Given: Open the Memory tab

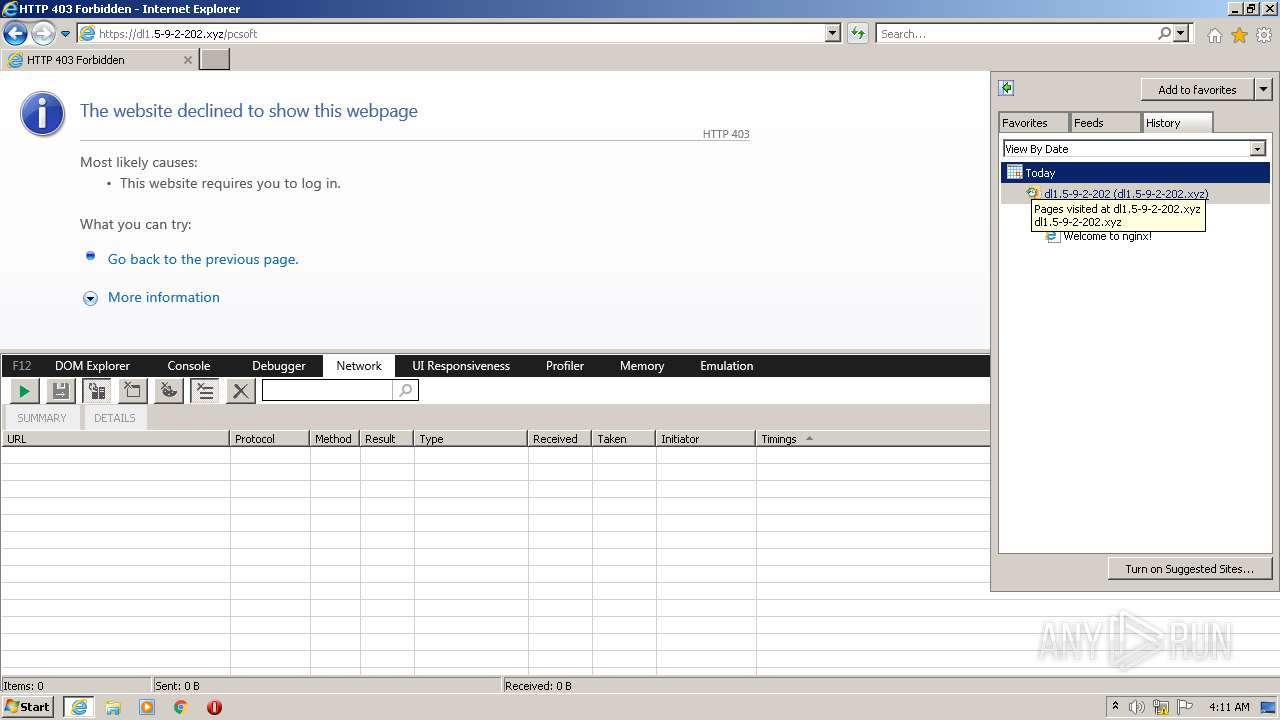Looking at the screenshot, I should pyautogui.click(x=642, y=366).
